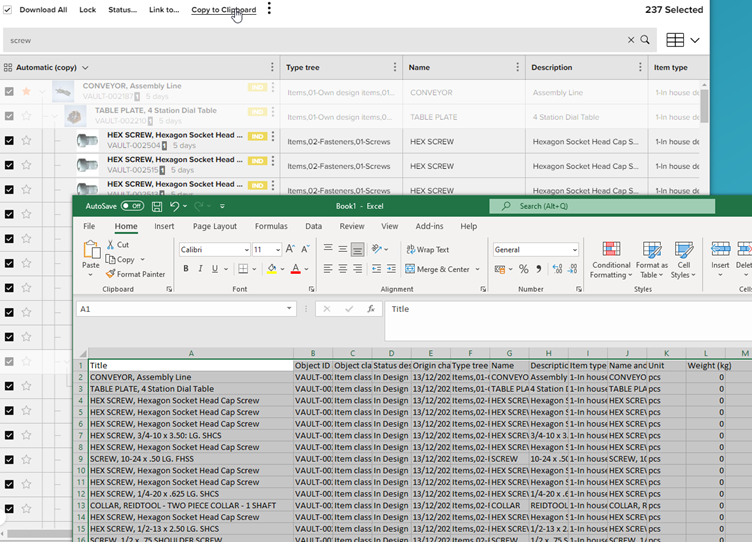Click the Paste clipboard icon
This screenshot has width=752, height=542.
pyautogui.click(x=91, y=250)
